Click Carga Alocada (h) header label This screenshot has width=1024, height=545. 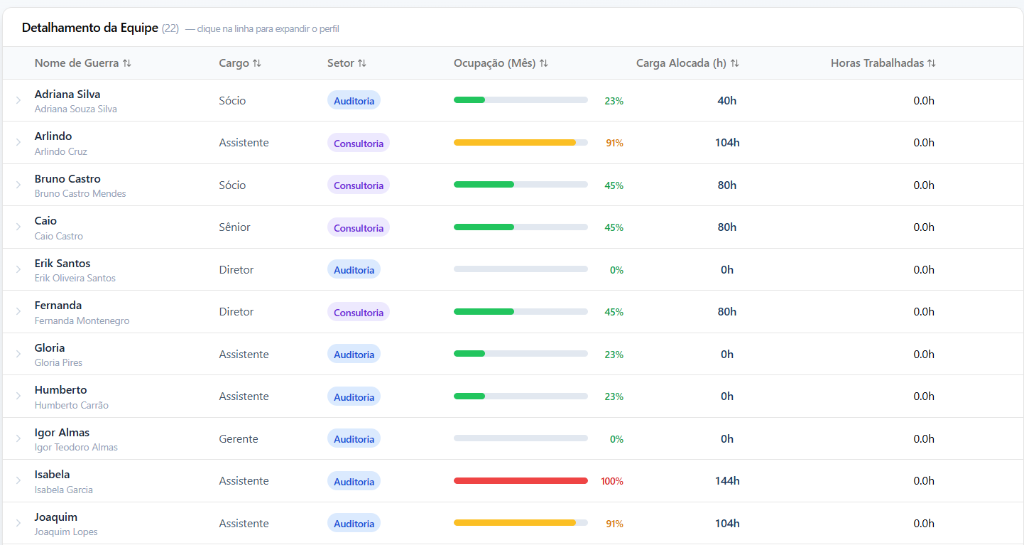pos(681,63)
